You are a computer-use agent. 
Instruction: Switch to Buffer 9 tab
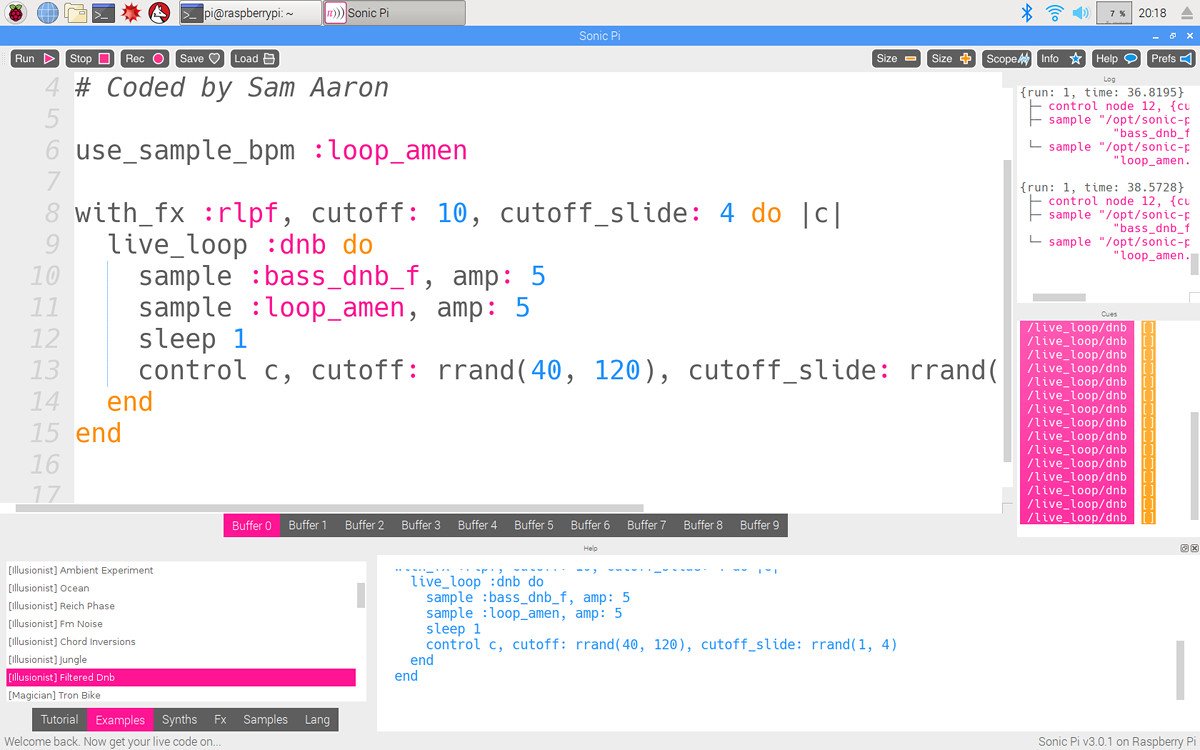[760, 525]
